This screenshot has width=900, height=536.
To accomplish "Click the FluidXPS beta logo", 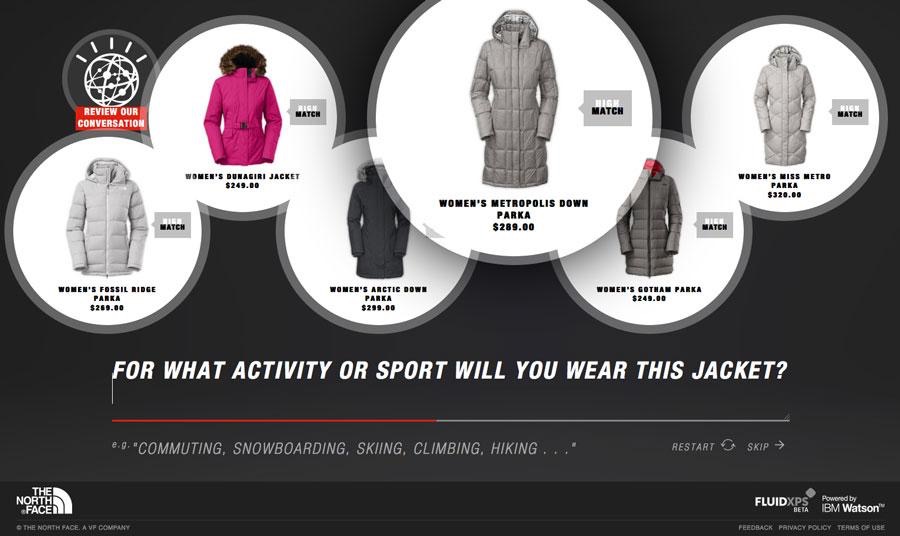I will point(785,501).
